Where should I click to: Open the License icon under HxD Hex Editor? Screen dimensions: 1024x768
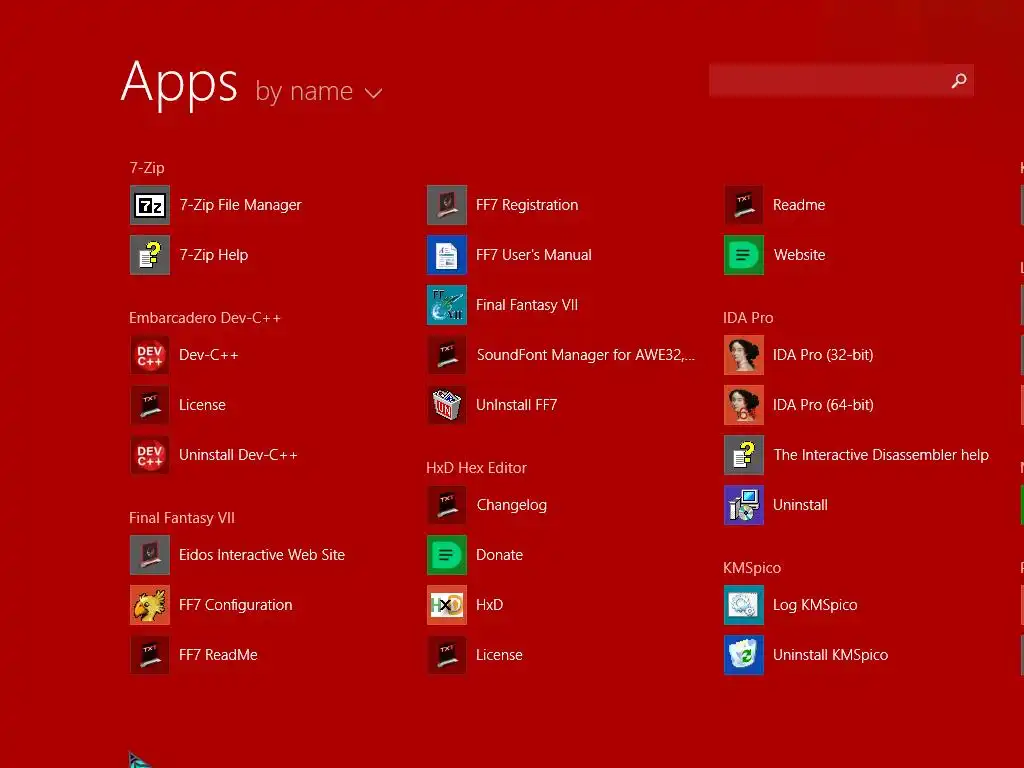[x=447, y=655]
